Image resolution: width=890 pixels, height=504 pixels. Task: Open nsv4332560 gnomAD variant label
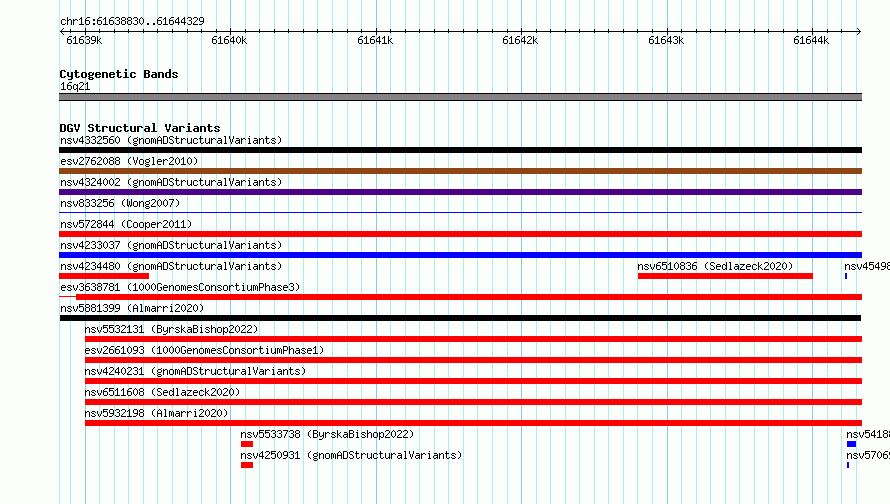171,140
